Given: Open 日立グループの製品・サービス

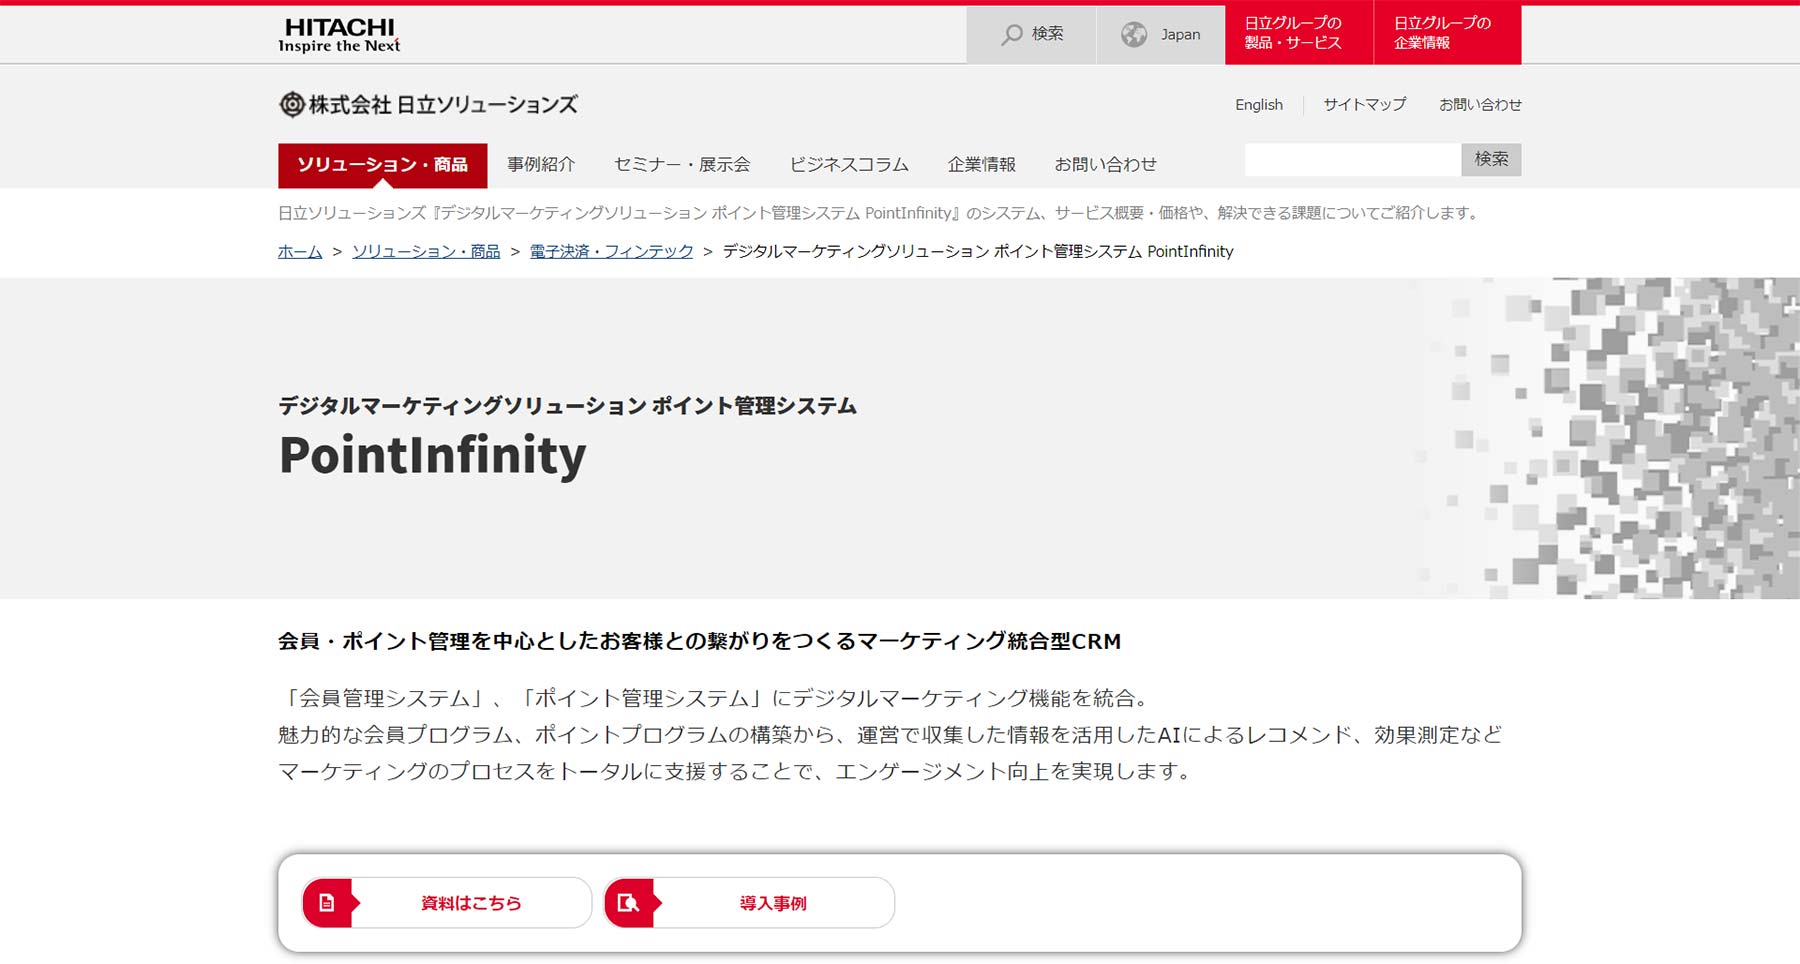Looking at the screenshot, I should (1298, 32).
